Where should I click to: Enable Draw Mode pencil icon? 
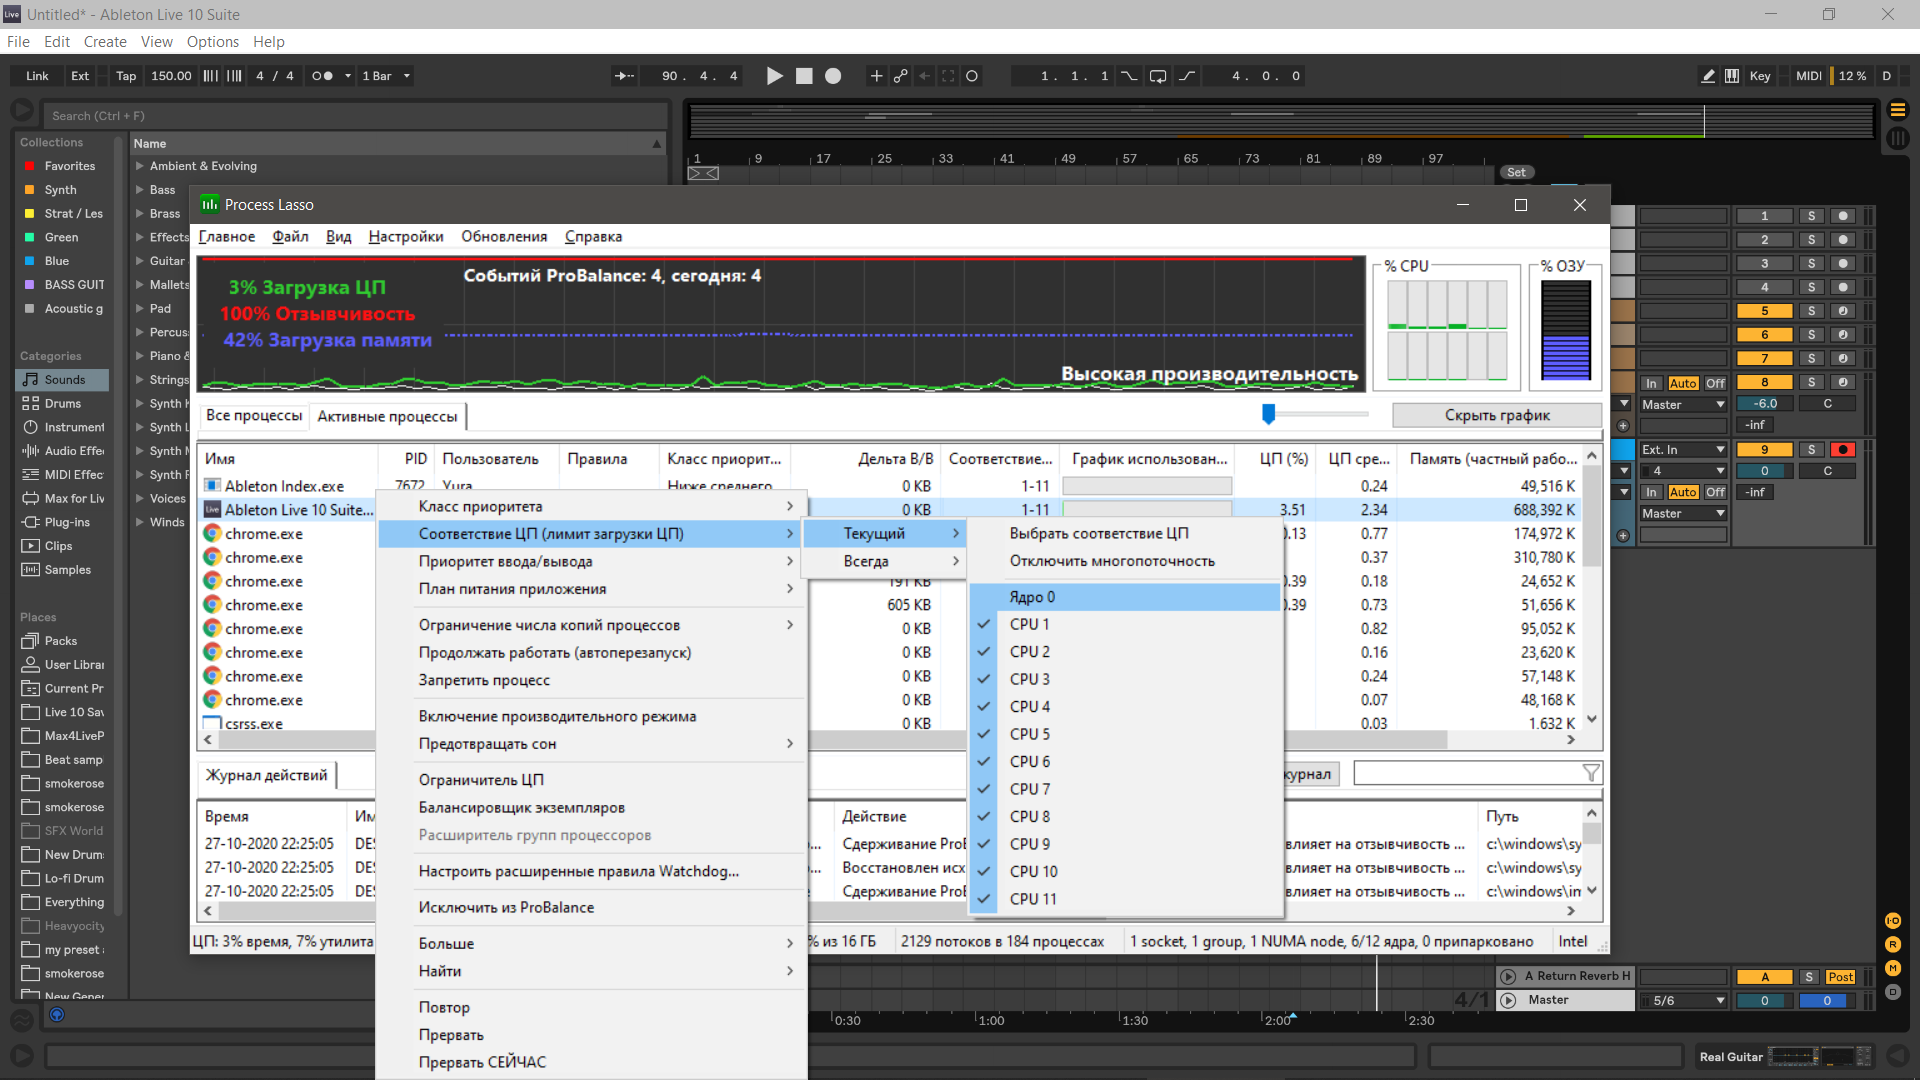click(x=1708, y=76)
